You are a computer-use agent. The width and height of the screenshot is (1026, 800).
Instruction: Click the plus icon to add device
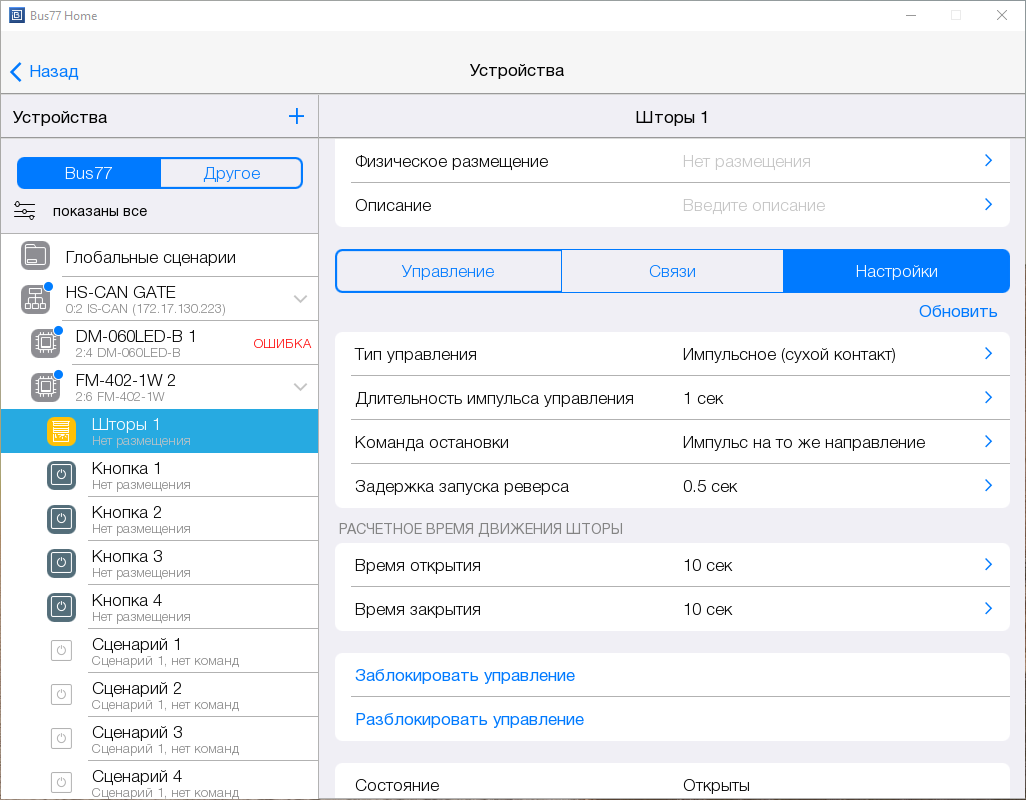click(x=296, y=117)
